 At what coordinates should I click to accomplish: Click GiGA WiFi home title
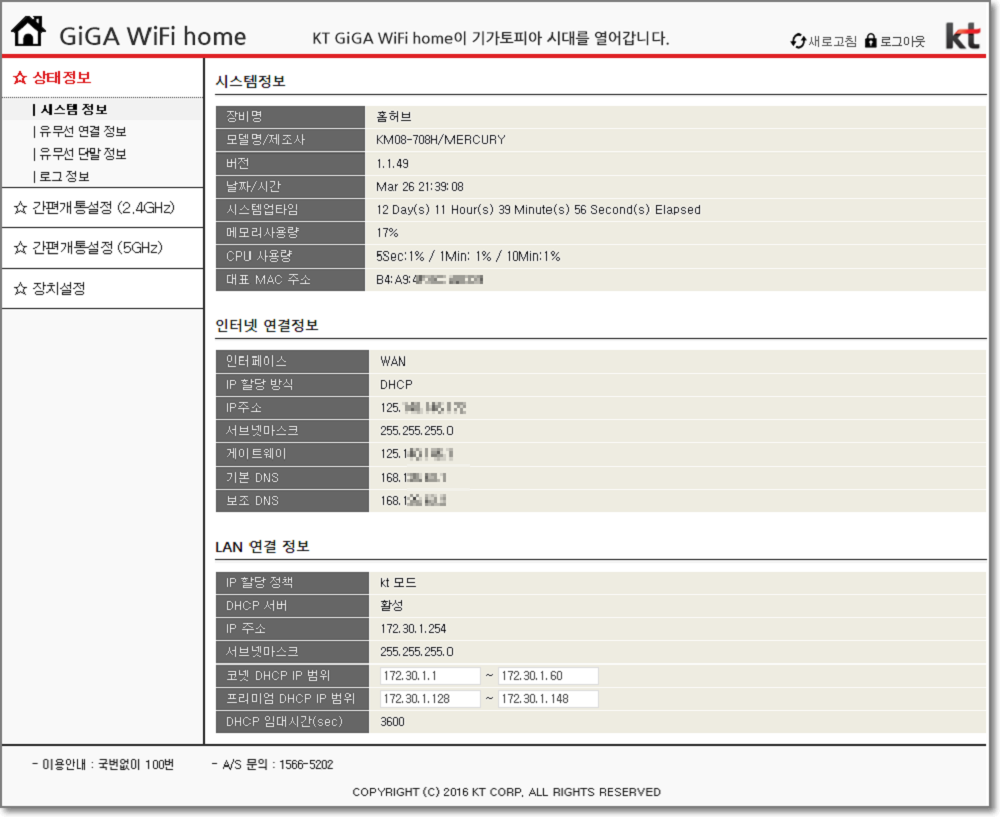point(152,36)
